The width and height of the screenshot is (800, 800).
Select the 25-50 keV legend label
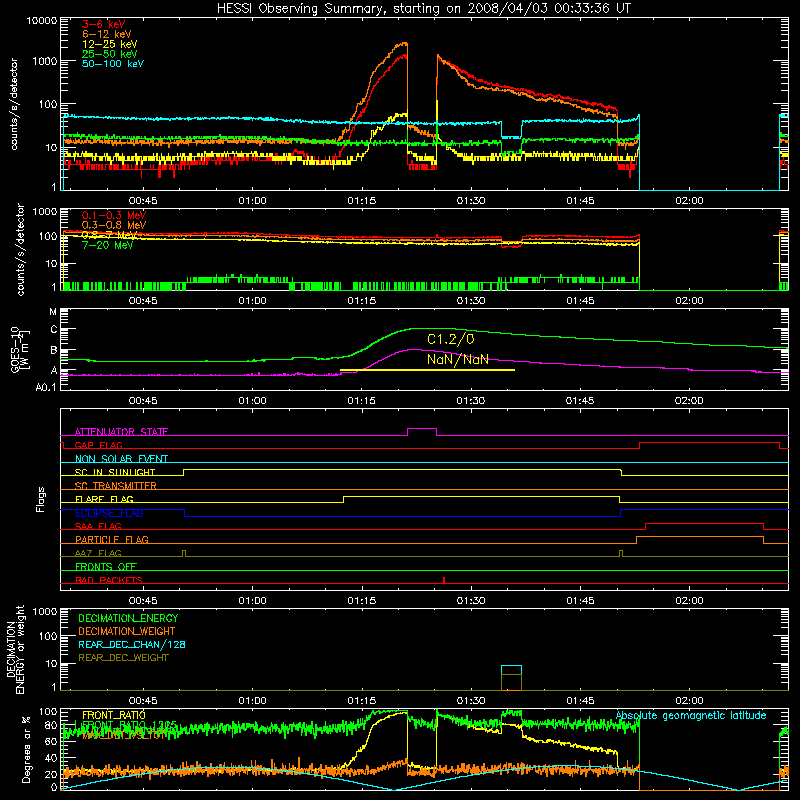click(x=109, y=54)
